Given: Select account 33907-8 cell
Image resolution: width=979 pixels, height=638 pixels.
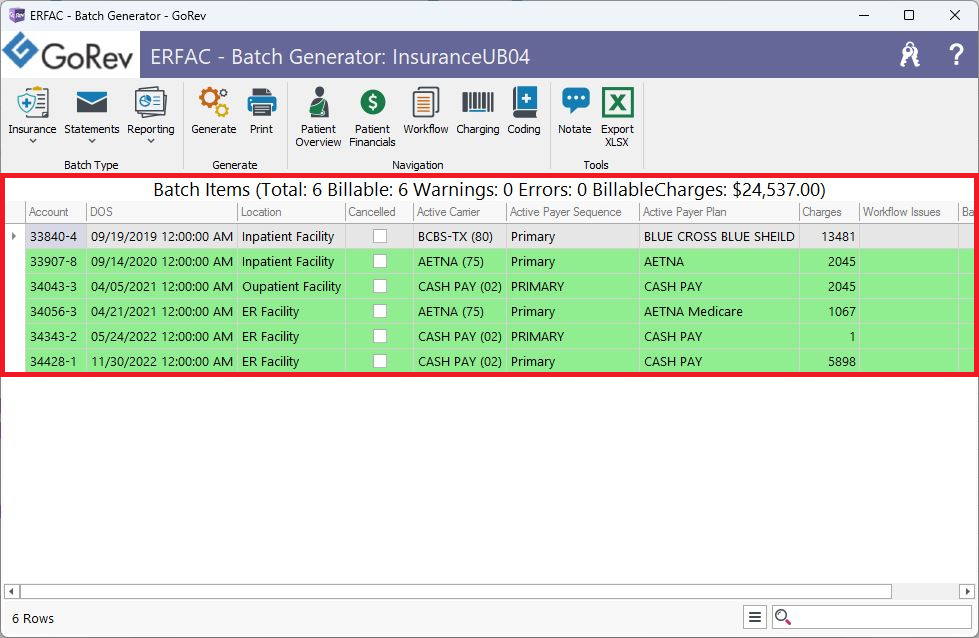Looking at the screenshot, I should pos(56,262).
